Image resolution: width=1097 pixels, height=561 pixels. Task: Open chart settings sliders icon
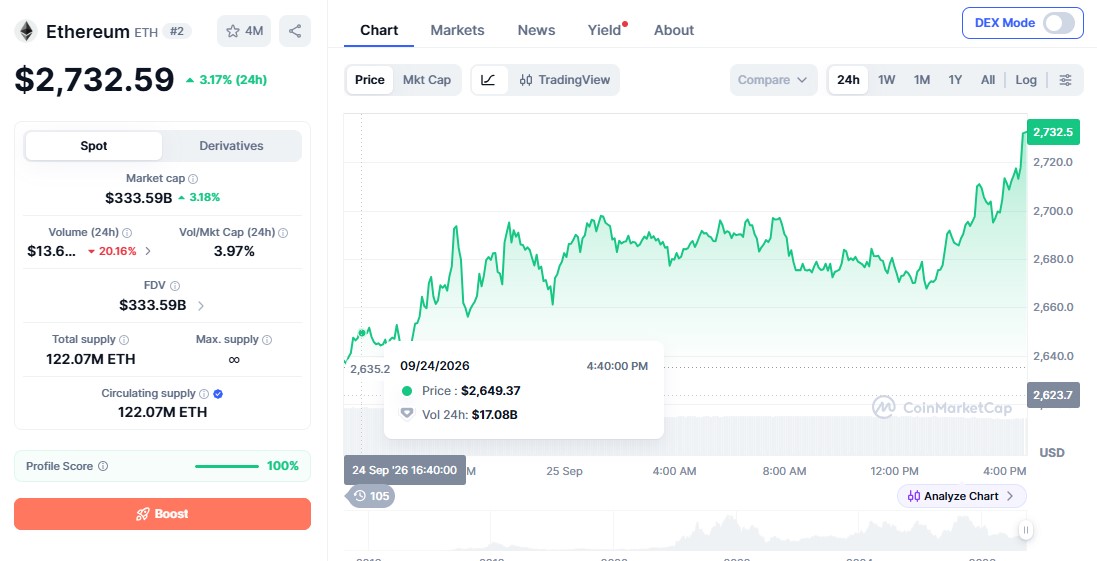(x=1066, y=80)
